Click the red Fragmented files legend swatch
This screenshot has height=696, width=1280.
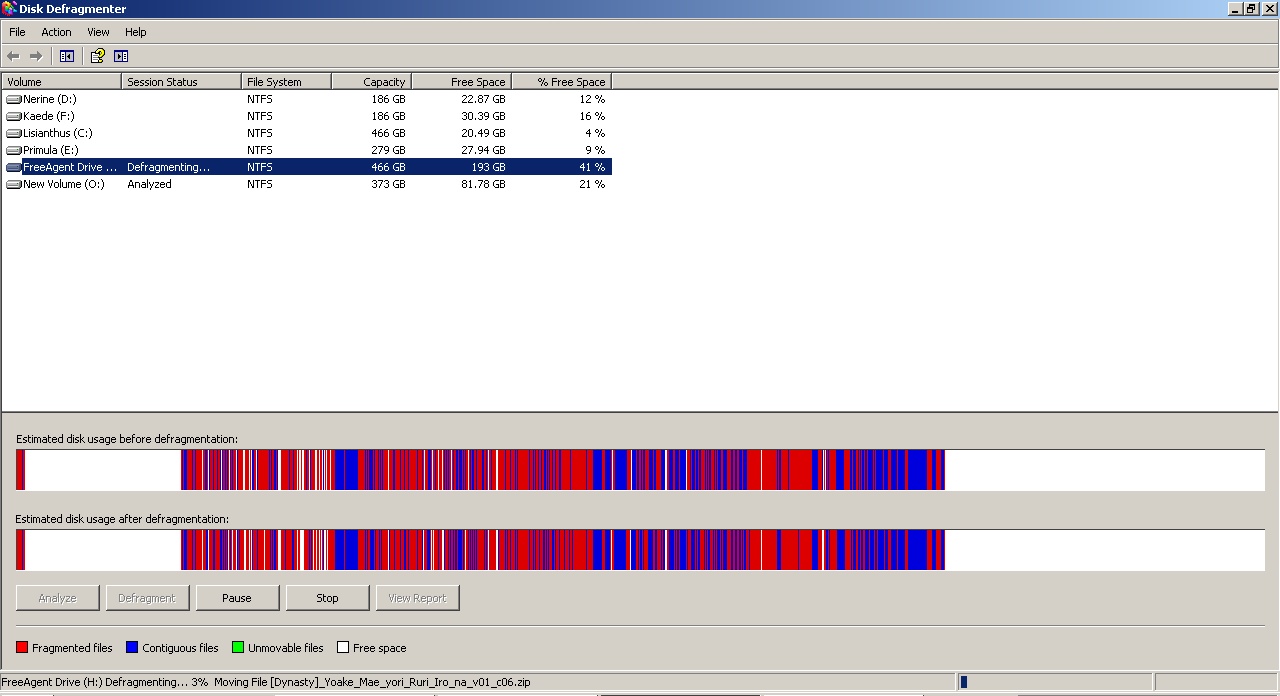click(x=22, y=648)
